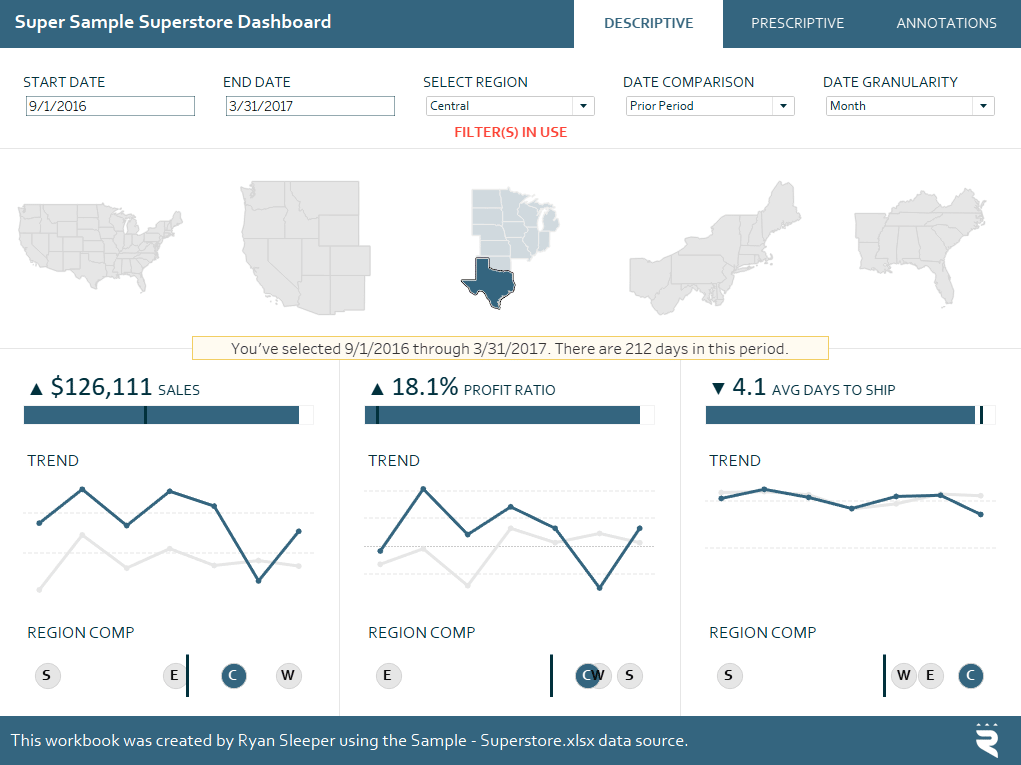Click the Super Sample Superstore Dashboard title

[x=173, y=22]
